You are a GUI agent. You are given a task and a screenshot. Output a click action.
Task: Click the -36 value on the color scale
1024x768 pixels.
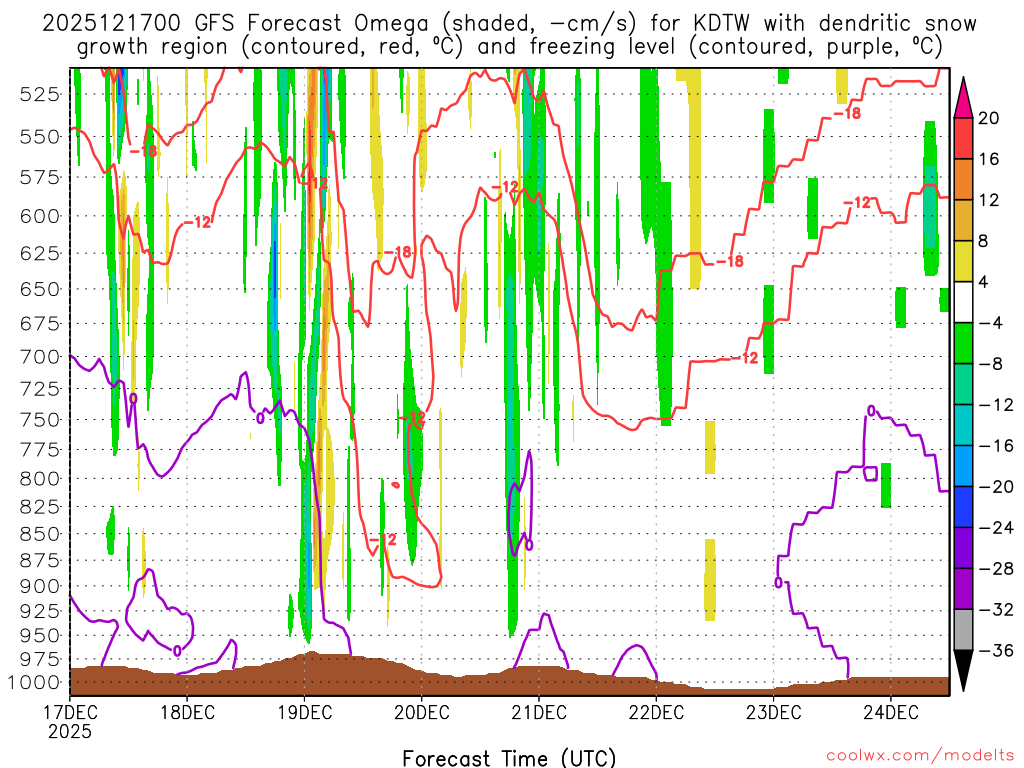tap(996, 650)
